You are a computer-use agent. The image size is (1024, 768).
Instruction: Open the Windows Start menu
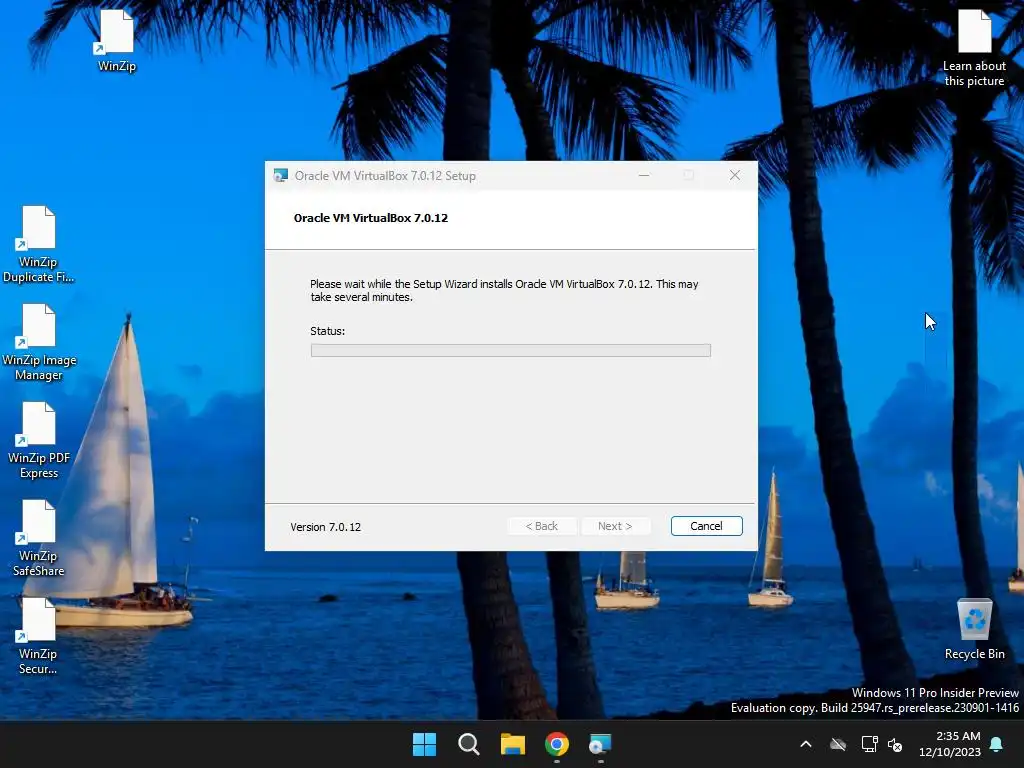click(424, 744)
